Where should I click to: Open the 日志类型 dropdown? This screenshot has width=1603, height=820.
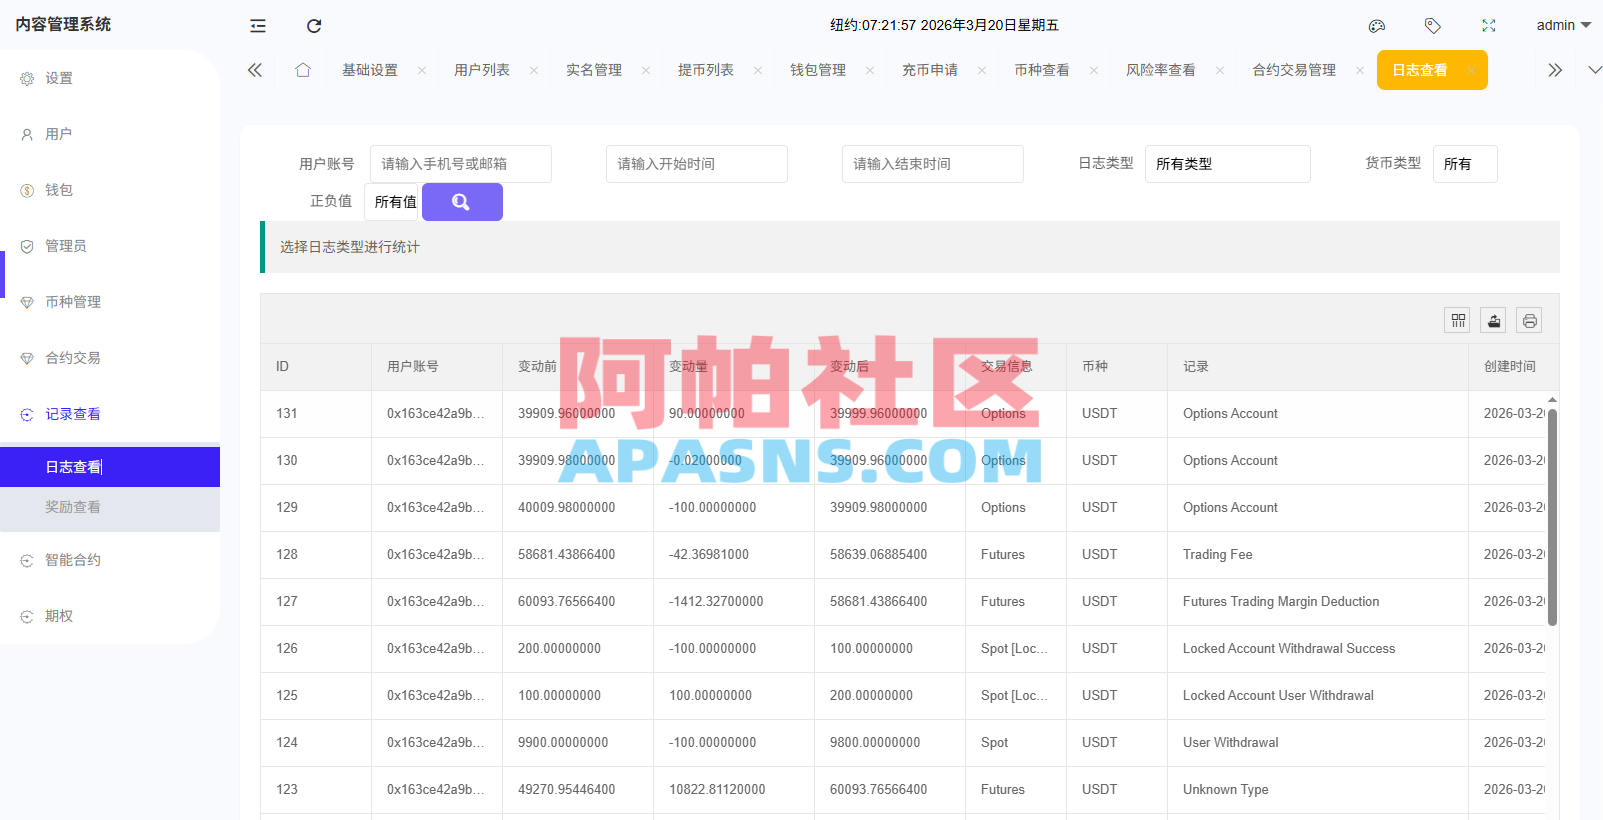[x=1228, y=164]
